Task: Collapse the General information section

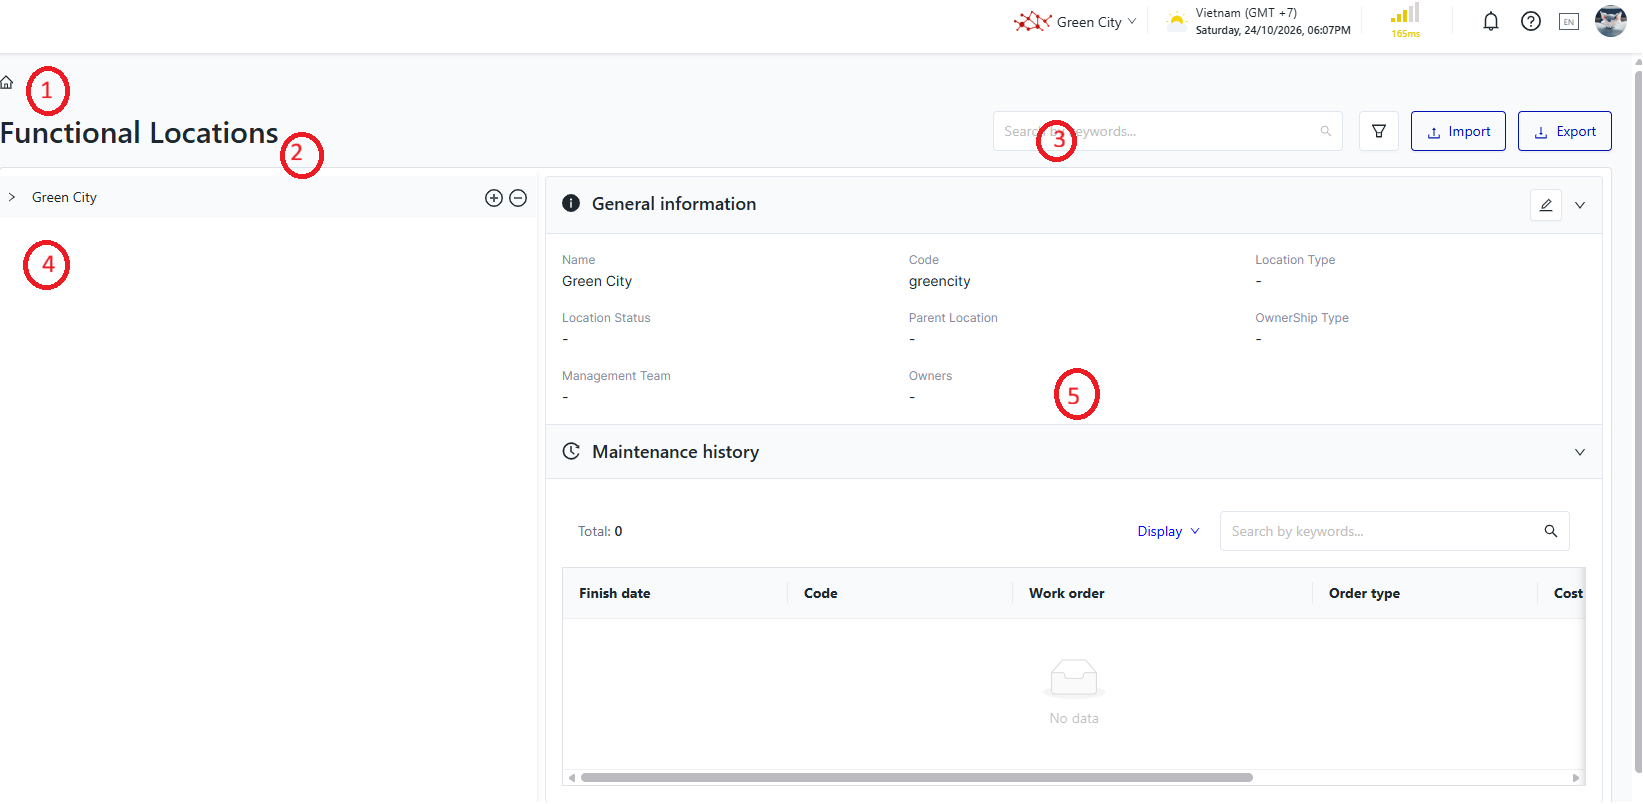Action: (1580, 205)
